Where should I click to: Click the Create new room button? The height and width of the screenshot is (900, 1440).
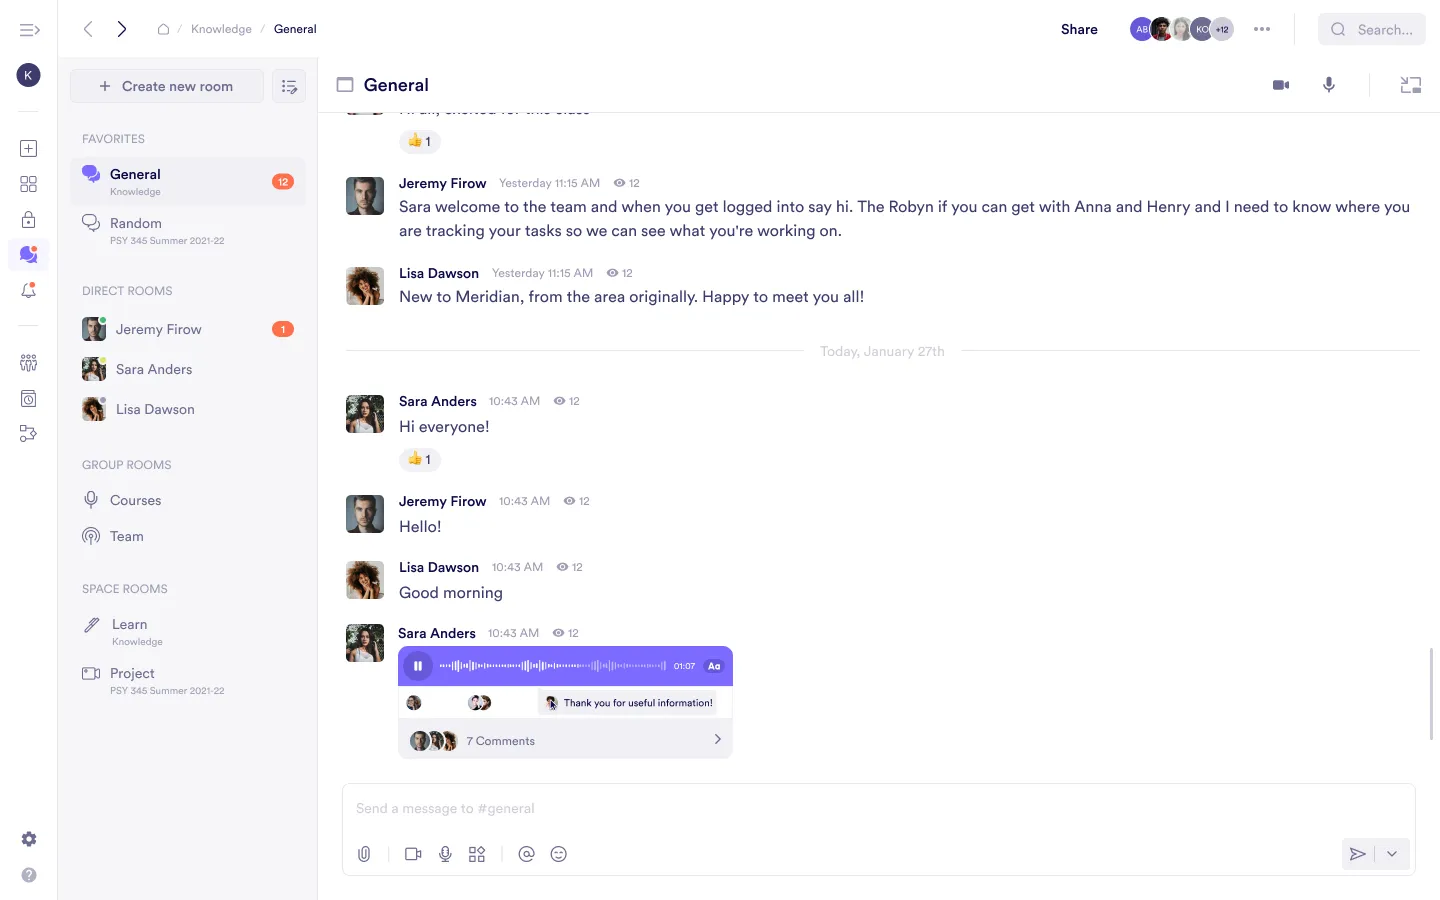pos(167,87)
